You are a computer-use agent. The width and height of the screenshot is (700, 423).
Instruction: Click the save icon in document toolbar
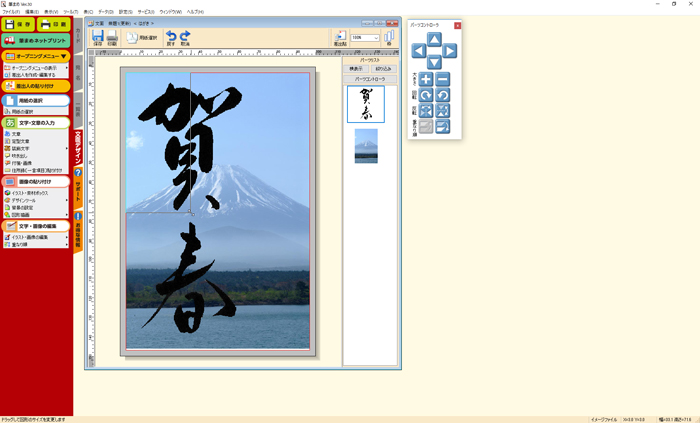[x=98, y=38]
